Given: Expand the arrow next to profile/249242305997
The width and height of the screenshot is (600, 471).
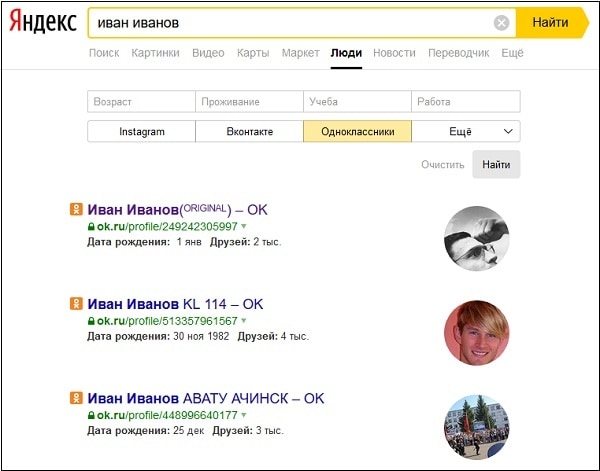Looking at the screenshot, I should click(244, 227).
